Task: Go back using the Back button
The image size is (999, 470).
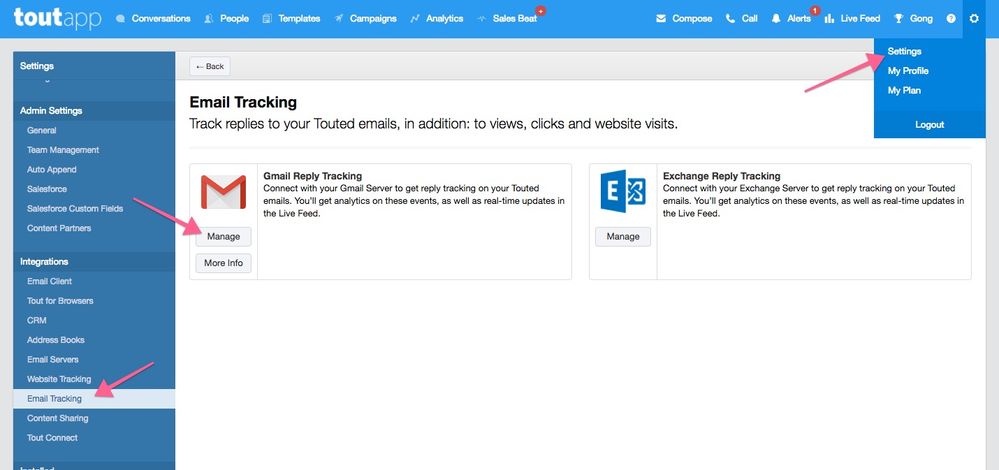Action: (x=210, y=66)
